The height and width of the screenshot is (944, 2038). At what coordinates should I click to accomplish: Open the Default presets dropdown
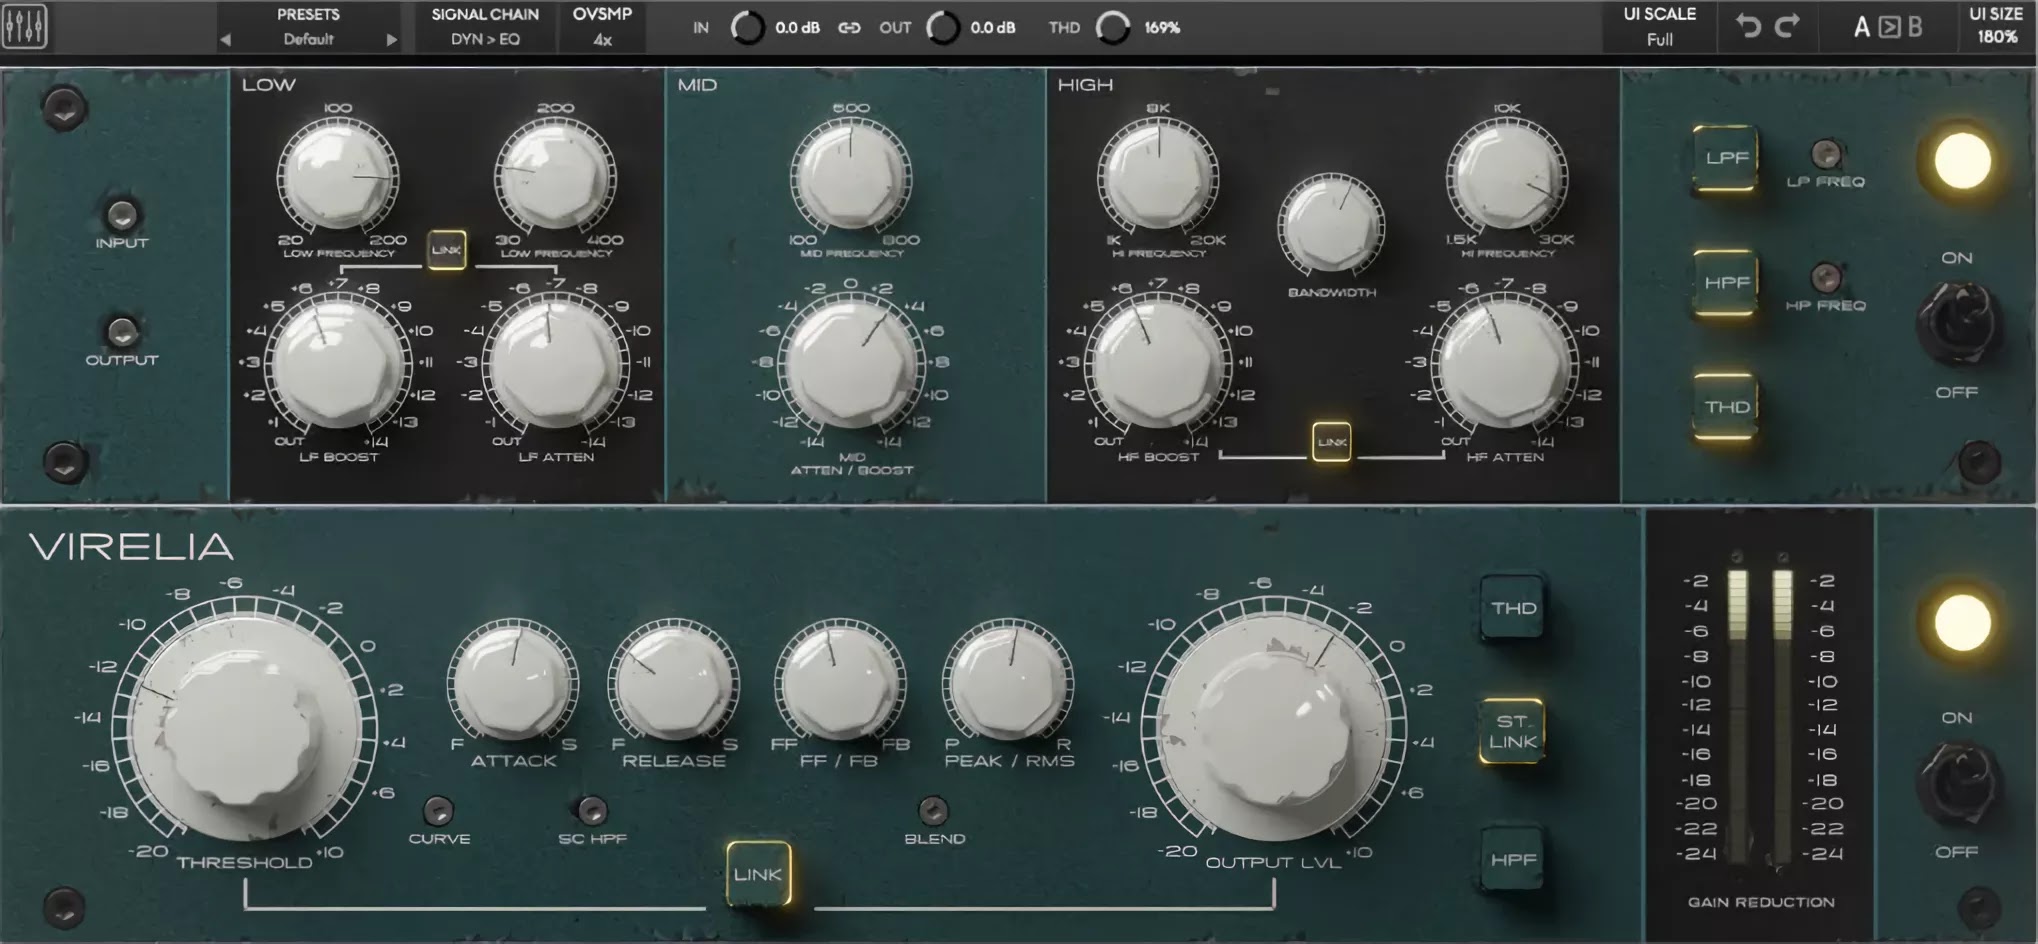pyautogui.click(x=308, y=39)
